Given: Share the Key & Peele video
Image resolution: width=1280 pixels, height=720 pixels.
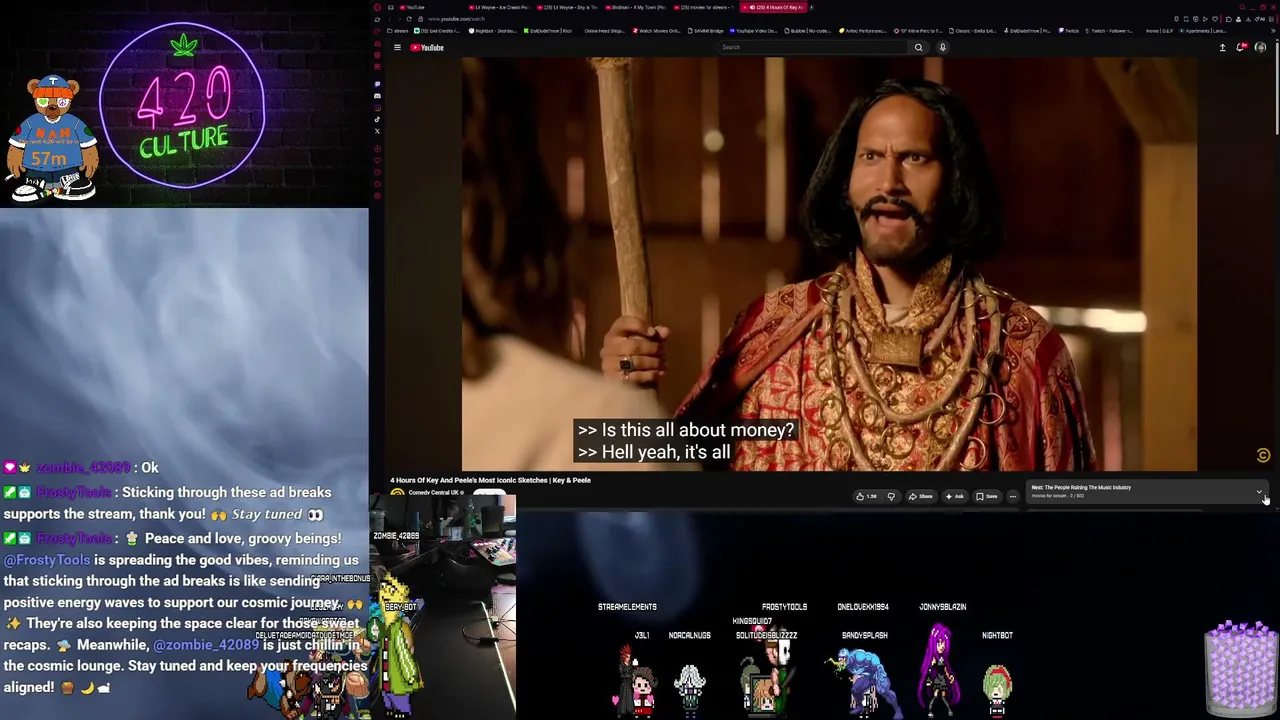Looking at the screenshot, I should point(920,496).
